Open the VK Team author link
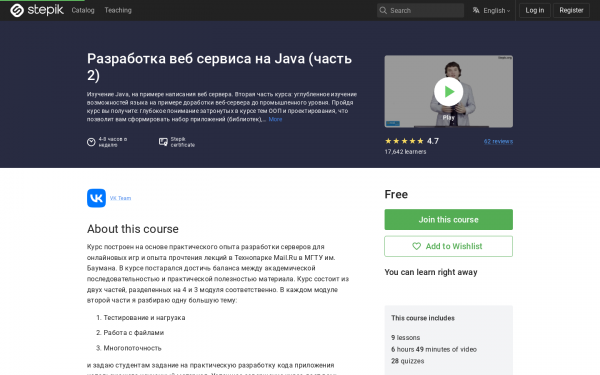The image size is (600, 375). point(120,198)
